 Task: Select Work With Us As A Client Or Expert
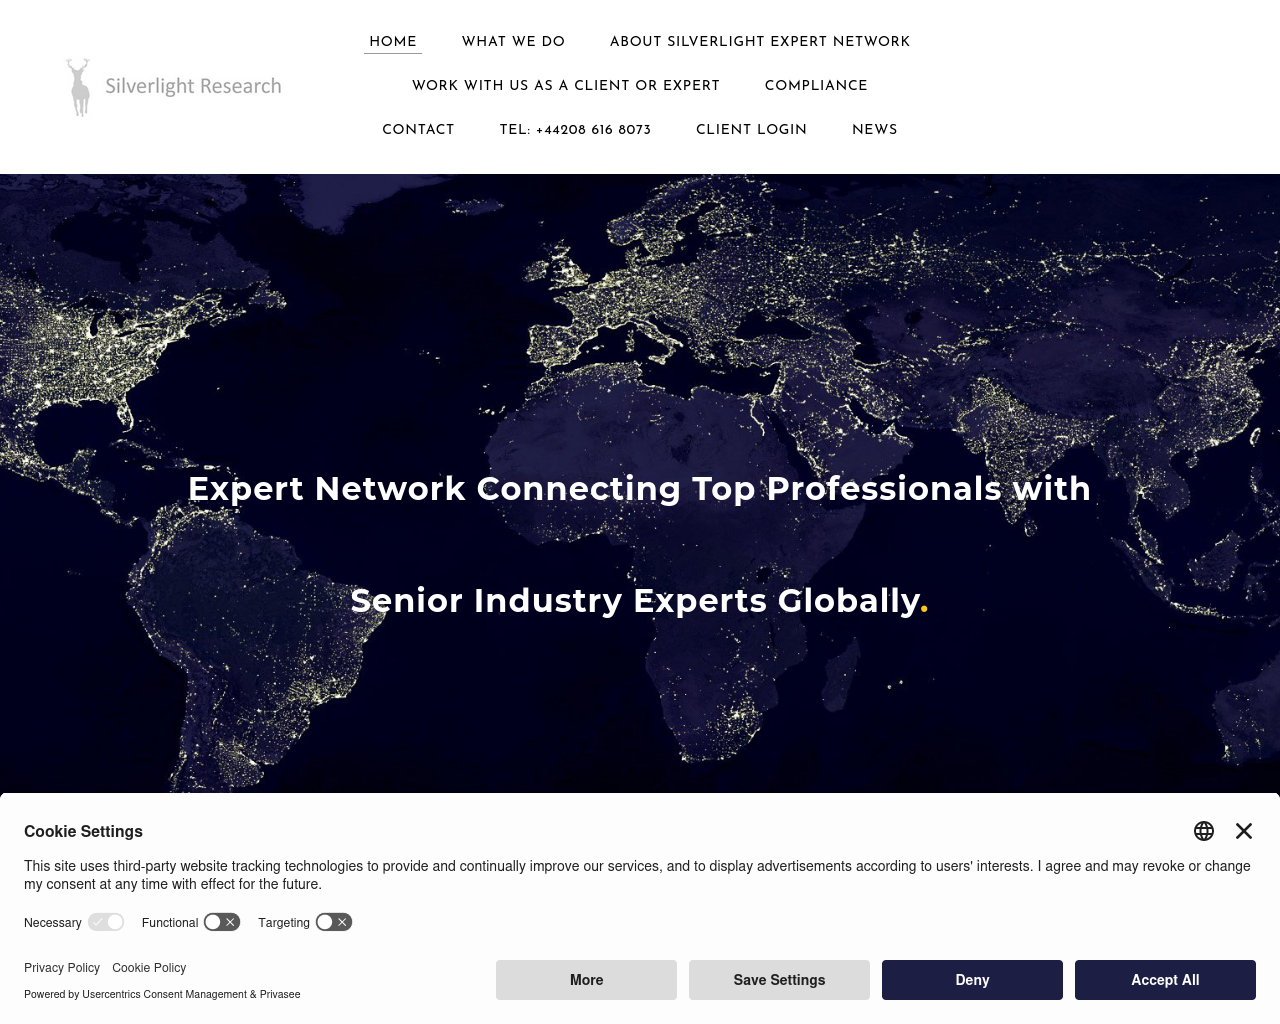(566, 86)
